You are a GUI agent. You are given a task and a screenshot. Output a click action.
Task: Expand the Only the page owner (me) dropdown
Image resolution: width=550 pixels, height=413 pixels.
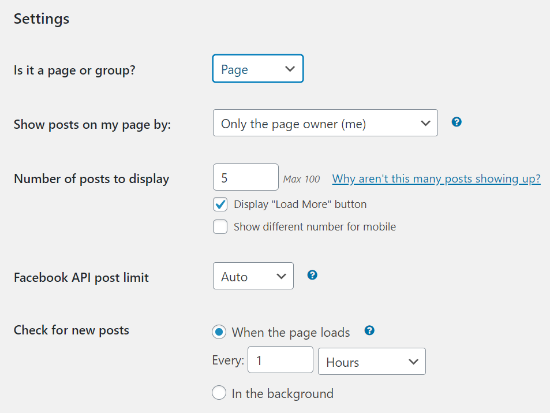(x=325, y=123)
